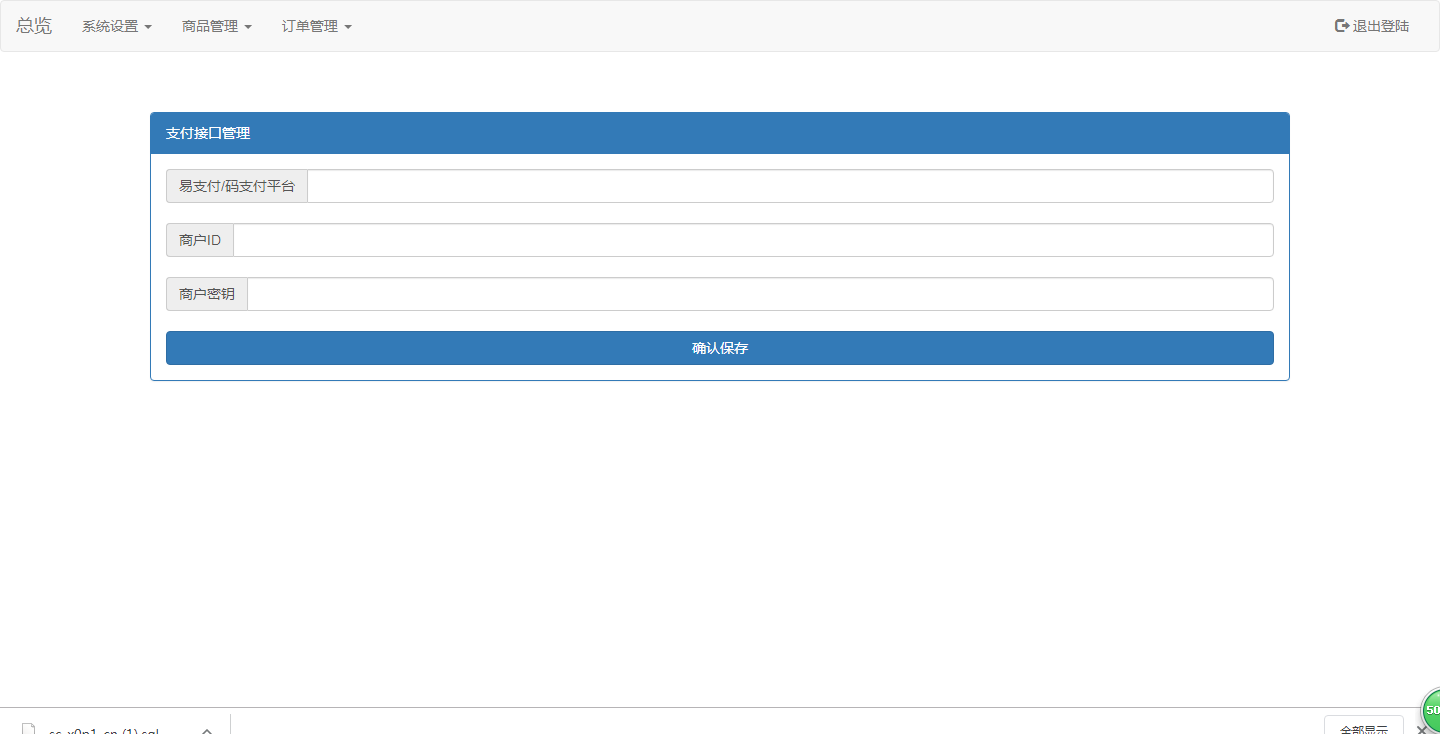
Task: Click into the 商户ID text field
Action: [752, 240]
